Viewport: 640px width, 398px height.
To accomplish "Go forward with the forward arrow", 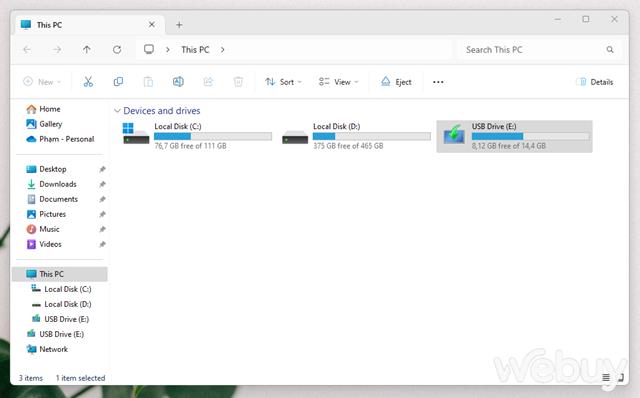I will coord(57,49).
